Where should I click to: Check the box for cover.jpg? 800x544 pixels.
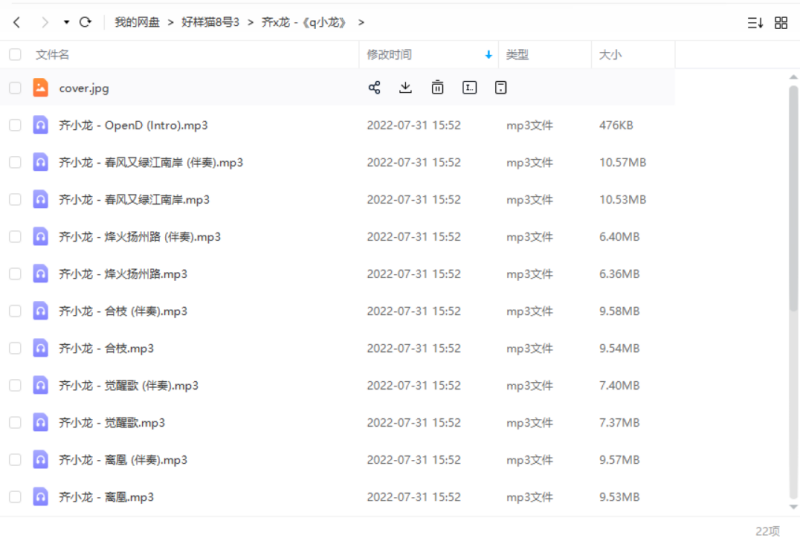(15, 88)
